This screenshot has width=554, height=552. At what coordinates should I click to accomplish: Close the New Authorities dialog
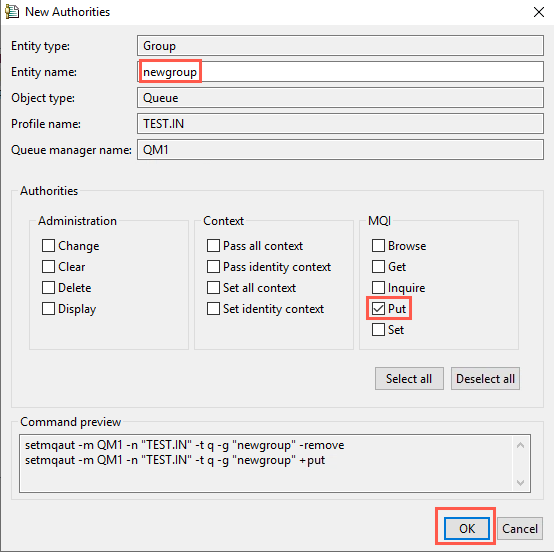point(538,12)
